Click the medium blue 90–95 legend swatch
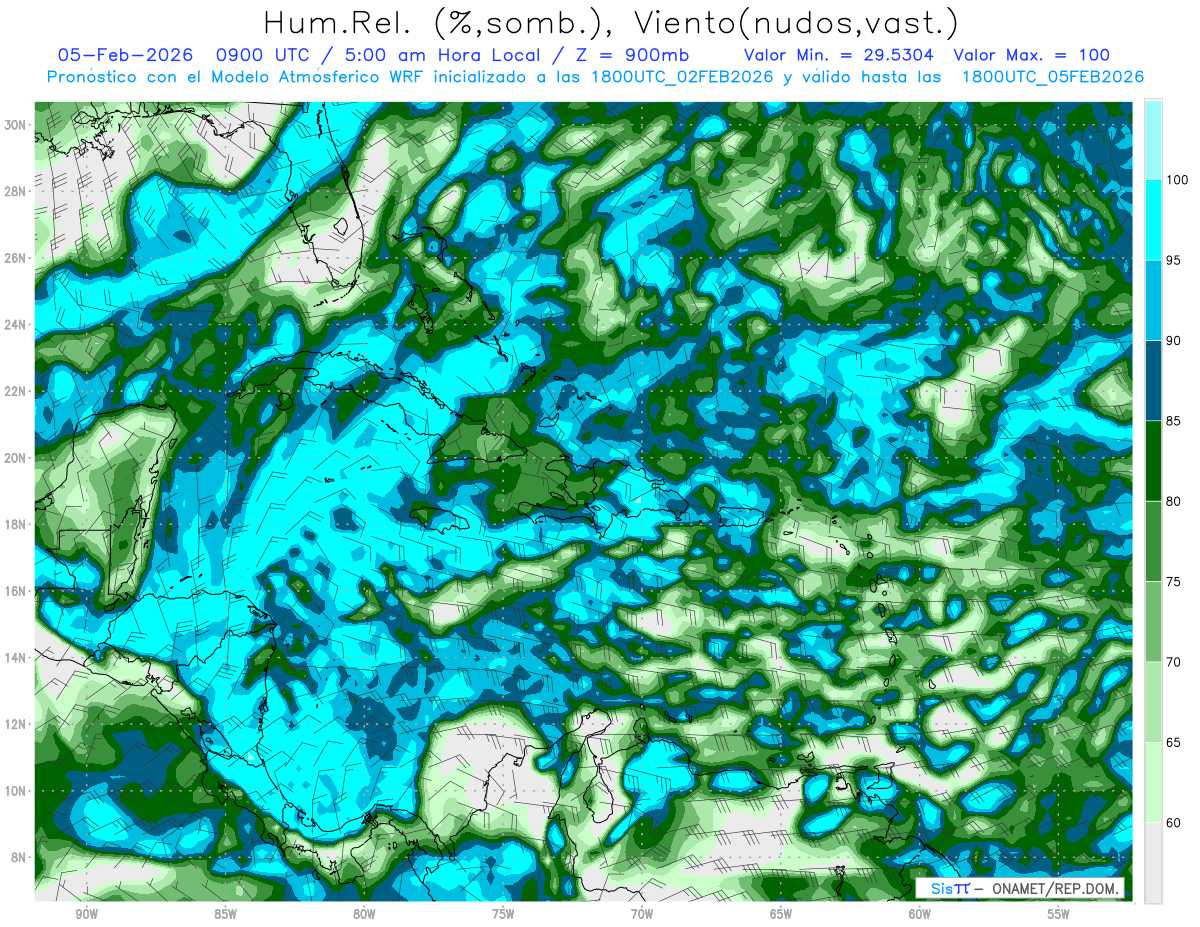The image size is (1200, 927). point(1153,300)
